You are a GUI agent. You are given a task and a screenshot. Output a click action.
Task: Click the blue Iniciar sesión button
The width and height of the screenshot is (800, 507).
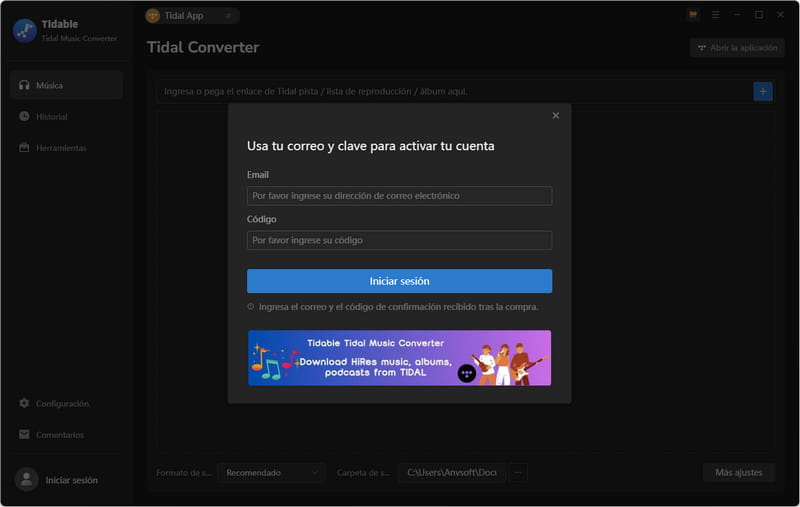(x=399, y=281)
